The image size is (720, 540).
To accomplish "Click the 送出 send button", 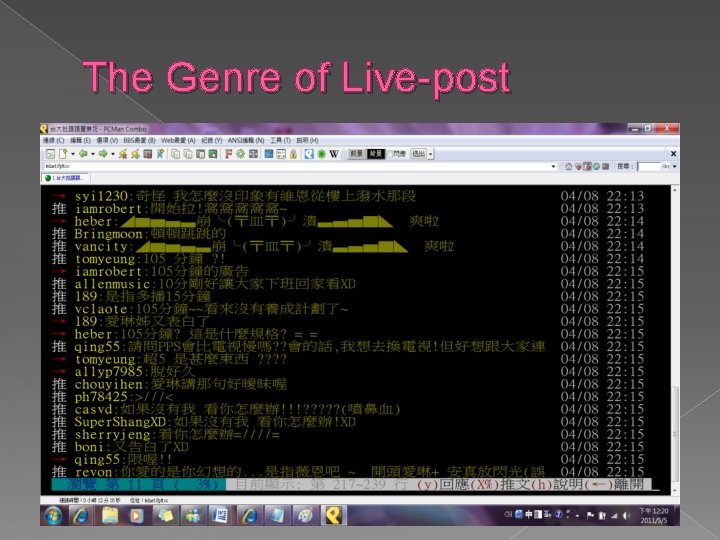I will click(x=419, y=153).
